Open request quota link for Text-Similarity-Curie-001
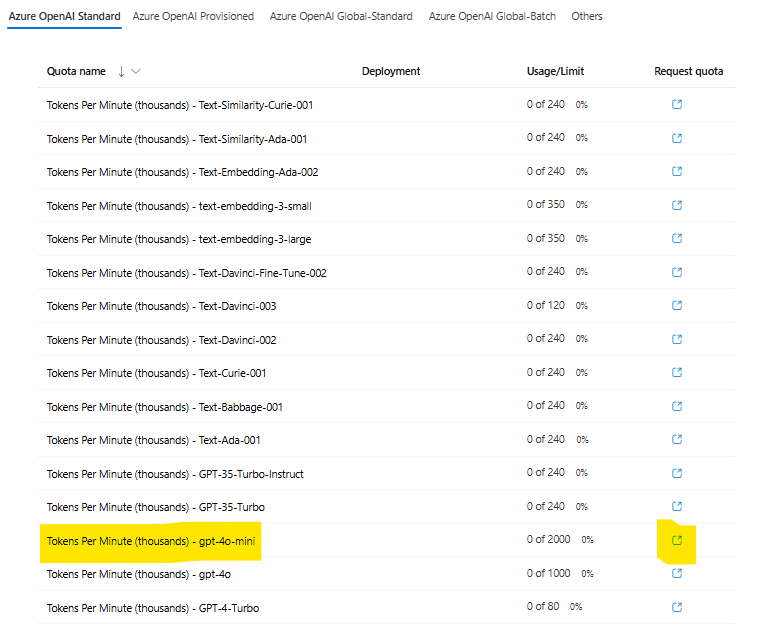Viewport: 762px width, 628px height. pyautogui.click(x=677, y=104)
